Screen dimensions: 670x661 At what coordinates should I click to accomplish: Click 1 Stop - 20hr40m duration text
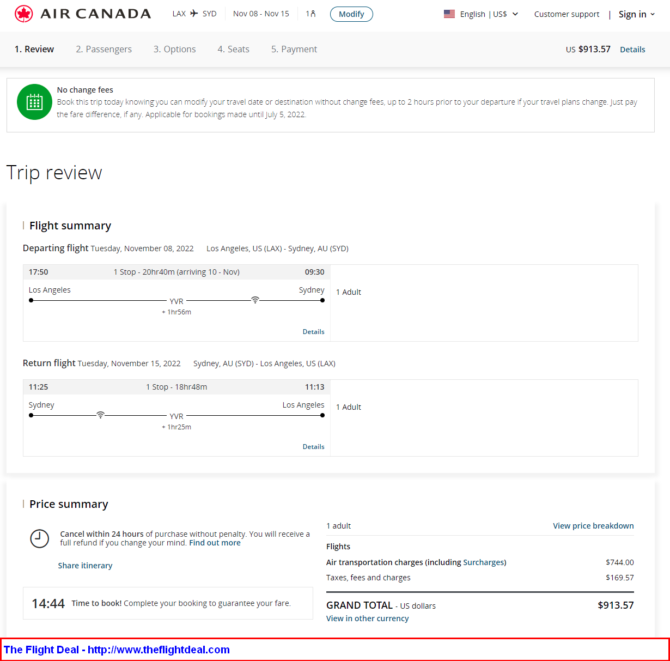pyautogui.click(x=176, y=272)
